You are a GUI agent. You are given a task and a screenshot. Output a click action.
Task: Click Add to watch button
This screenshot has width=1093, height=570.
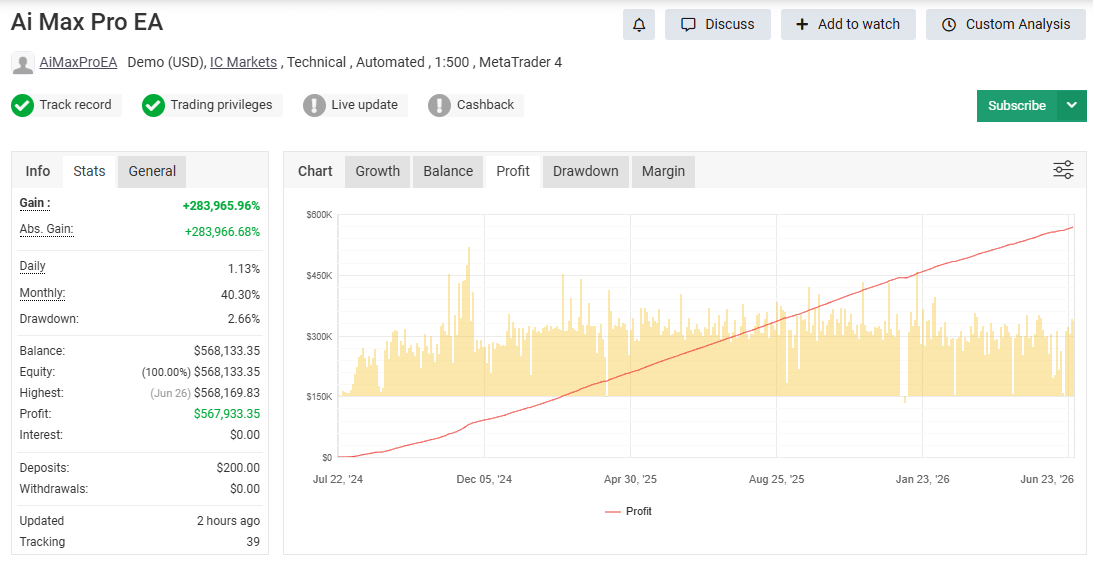coord(848,24)
